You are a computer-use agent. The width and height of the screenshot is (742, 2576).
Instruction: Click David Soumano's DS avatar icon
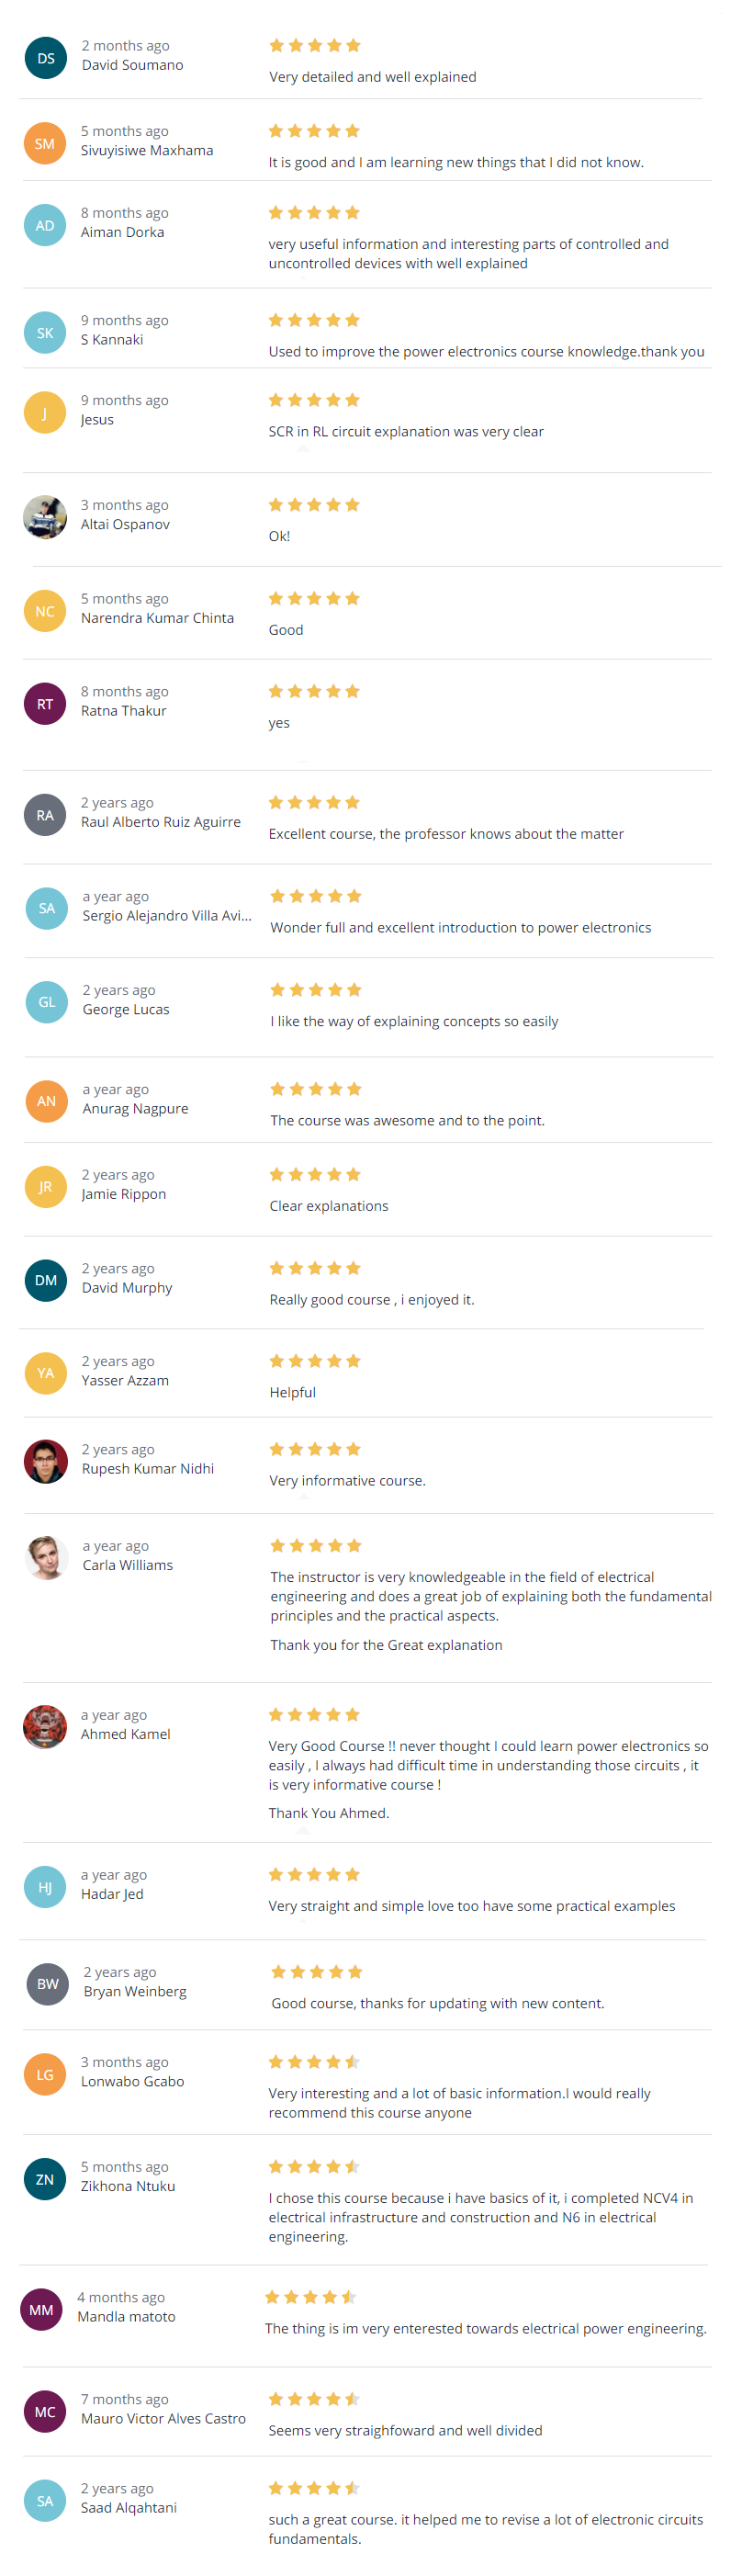[46, 59]
